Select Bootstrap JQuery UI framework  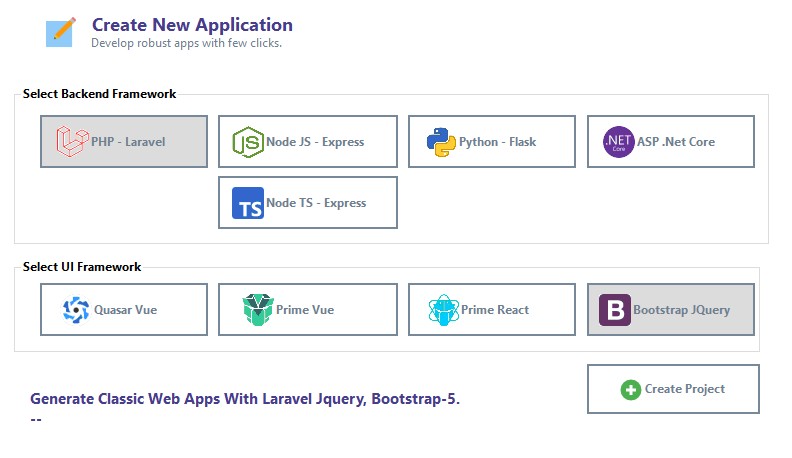[671, 310]
